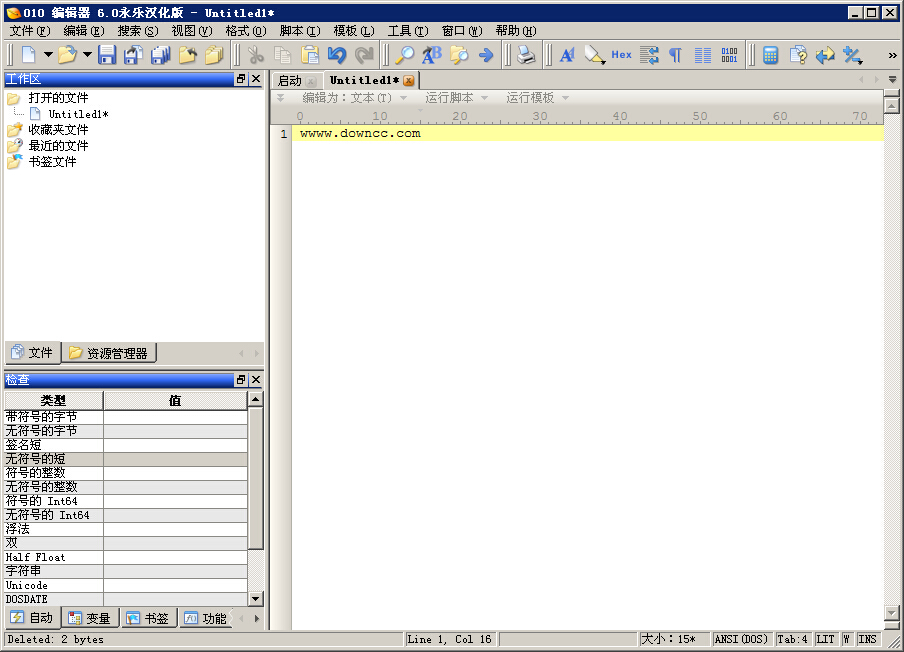Viewport: 904px width, 652px height.
Task: Switch to the 启动 tab
Action: pos(292,80)
